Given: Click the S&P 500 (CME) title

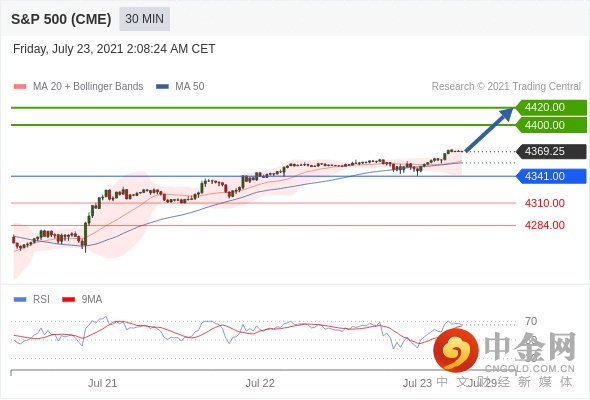Looking at the screenshot, I should coord(61,19).
